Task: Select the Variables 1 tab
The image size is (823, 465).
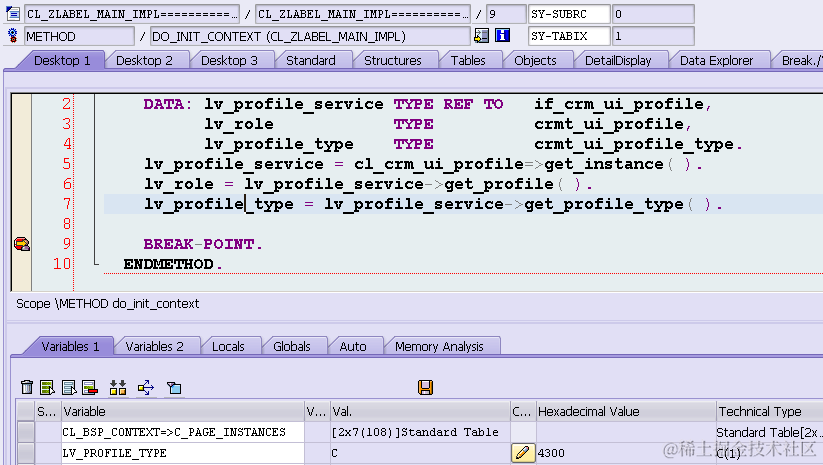Action: (x=70, y=346)
